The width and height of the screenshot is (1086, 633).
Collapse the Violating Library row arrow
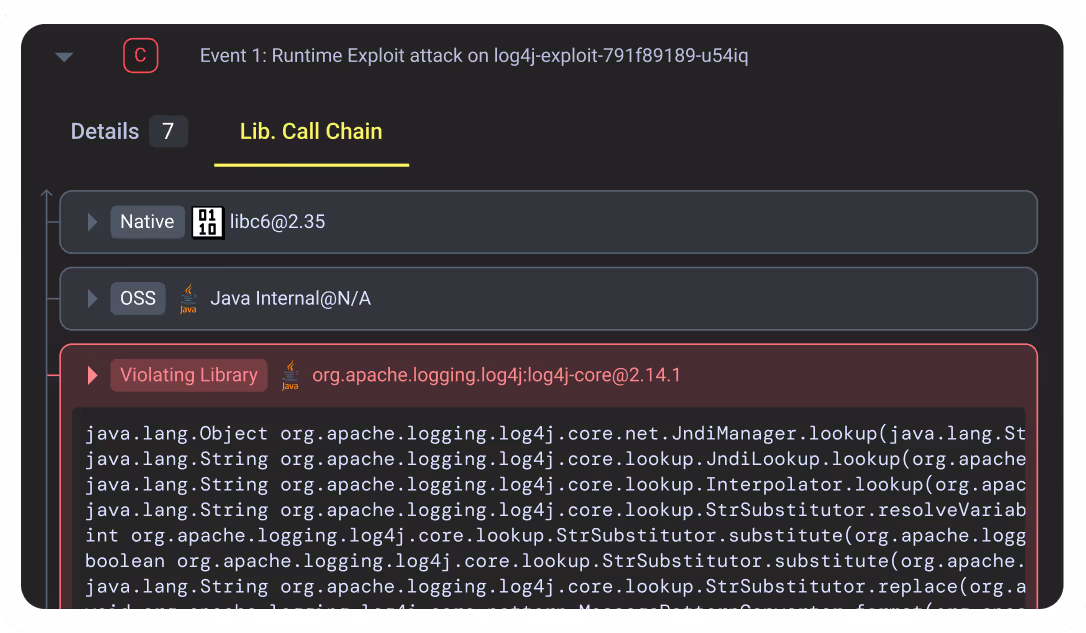(92, 375)
